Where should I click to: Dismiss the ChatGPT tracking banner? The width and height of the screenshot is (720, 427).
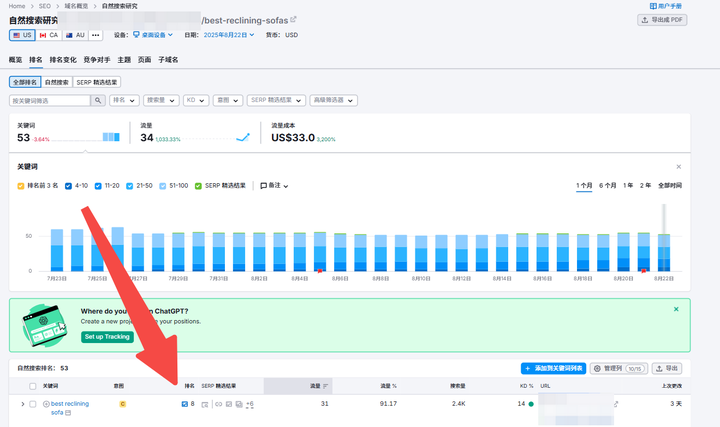[676, 309]
